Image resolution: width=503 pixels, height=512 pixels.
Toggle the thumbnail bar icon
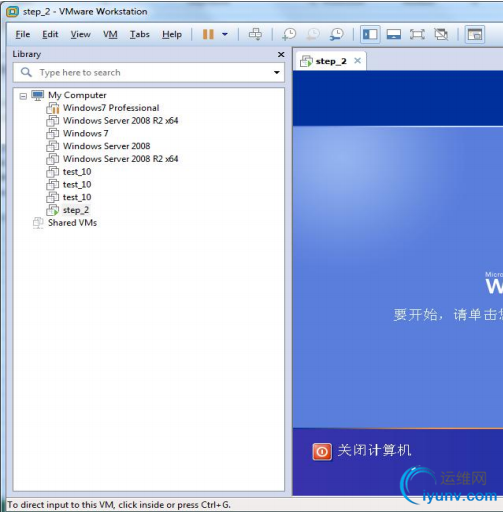pos(394,34)
